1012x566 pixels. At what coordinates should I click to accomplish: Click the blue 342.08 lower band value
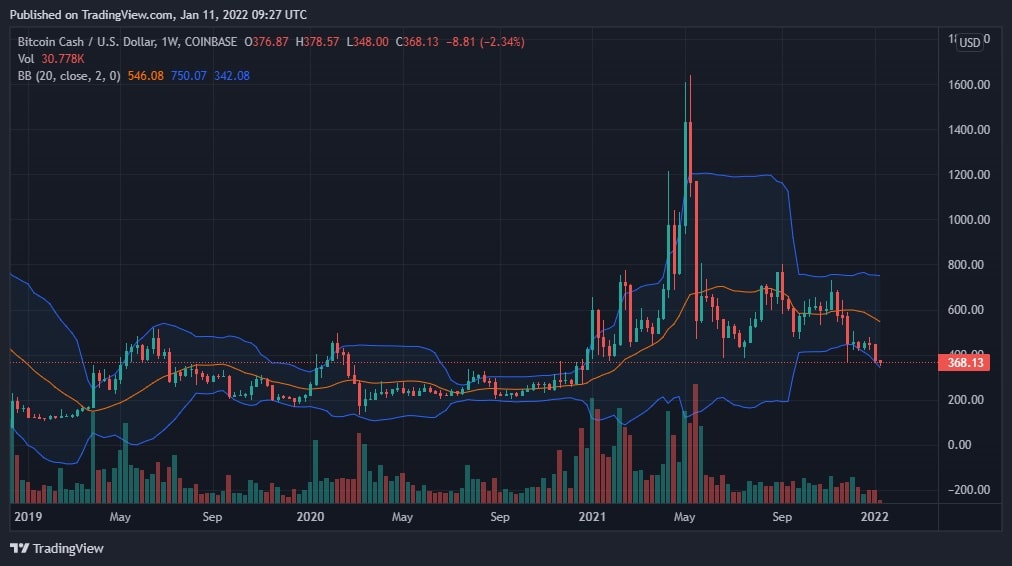[x=231, y=77]
